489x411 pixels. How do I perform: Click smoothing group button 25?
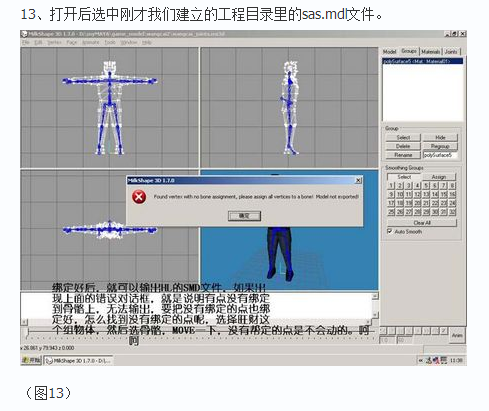(x=391, y=212)
